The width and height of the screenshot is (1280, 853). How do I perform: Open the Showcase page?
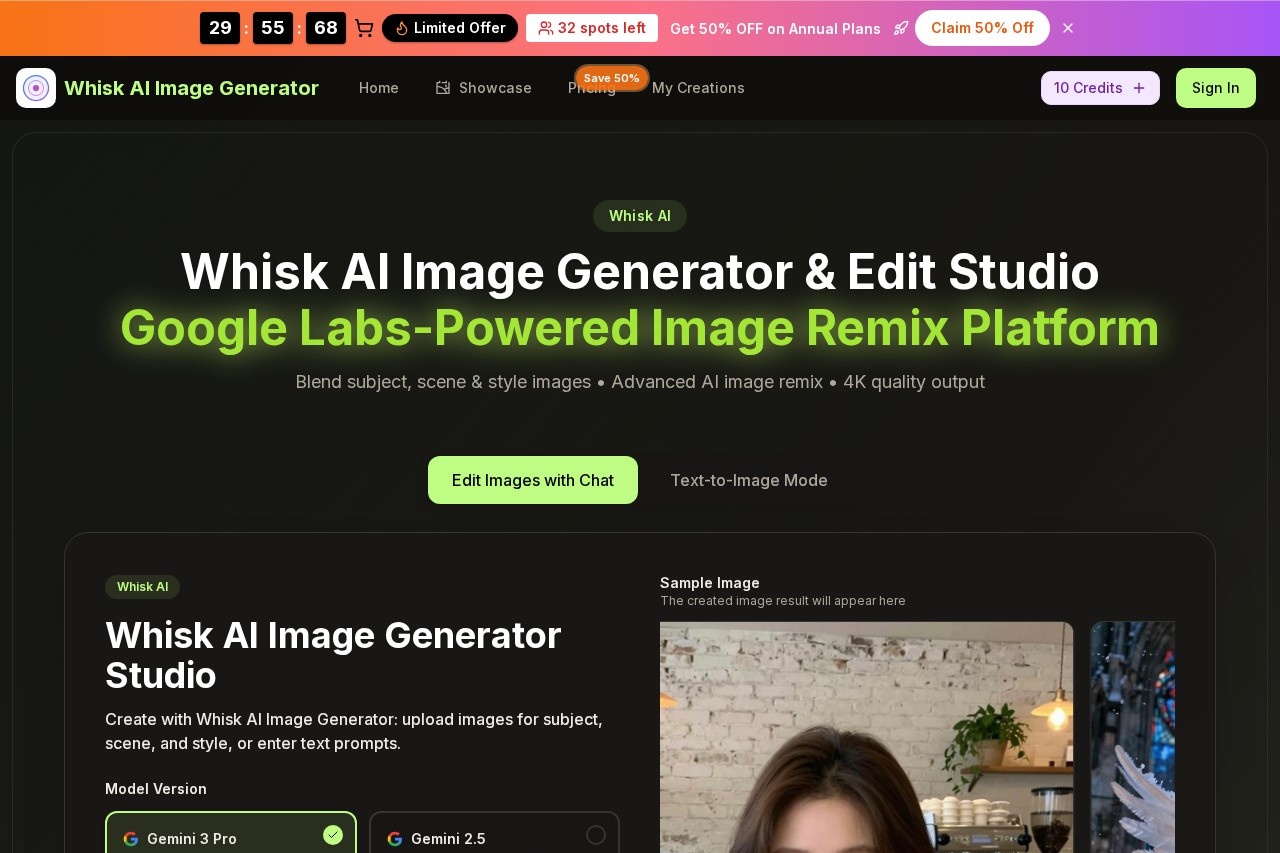pyautogui.click(x=484, y=88)
